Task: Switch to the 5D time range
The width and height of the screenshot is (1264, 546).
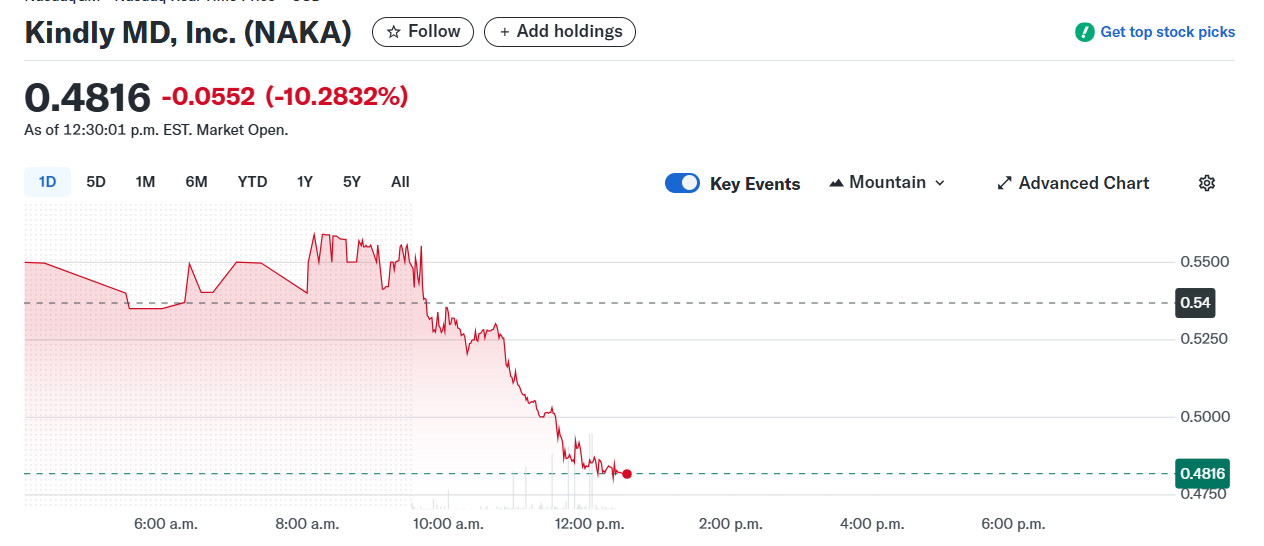Action: click(96, 182)
